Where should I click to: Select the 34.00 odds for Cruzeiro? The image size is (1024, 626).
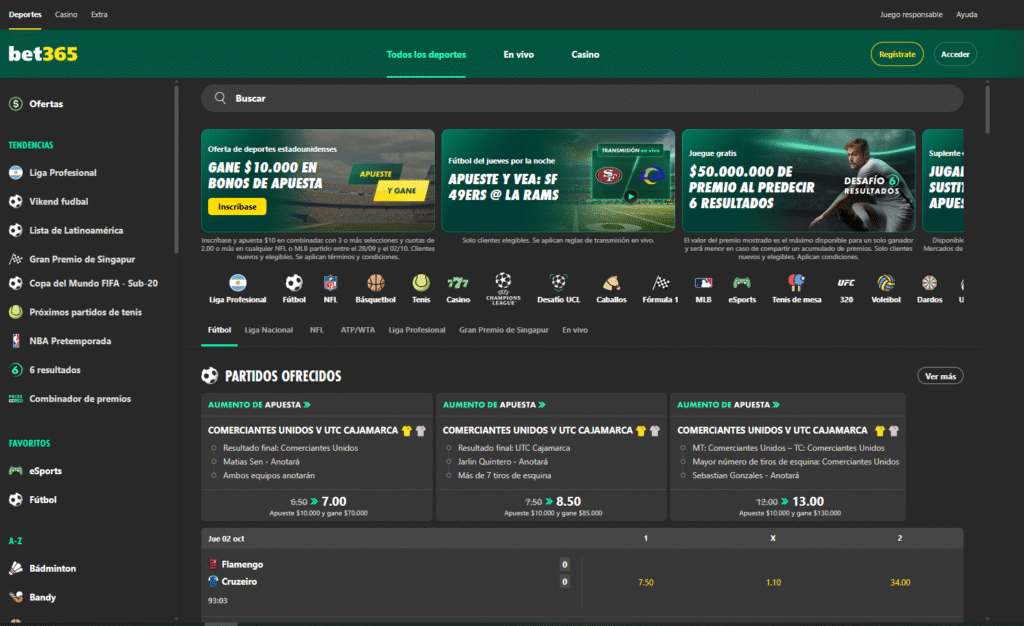899,581
